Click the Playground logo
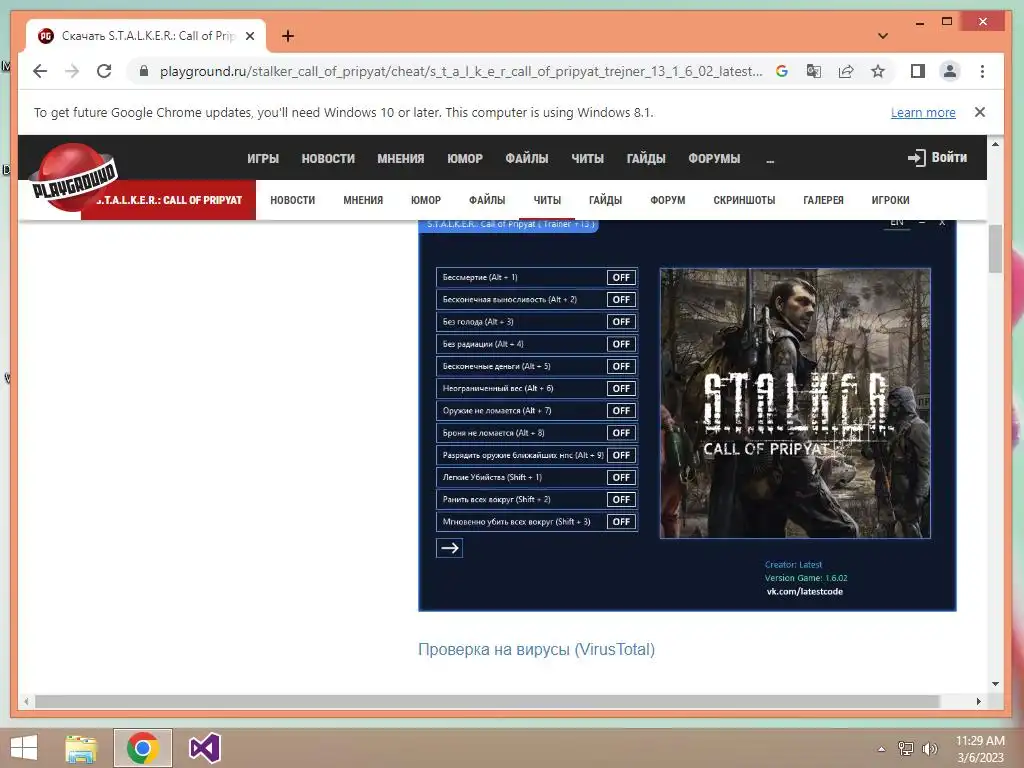 (x=74, y=178)
